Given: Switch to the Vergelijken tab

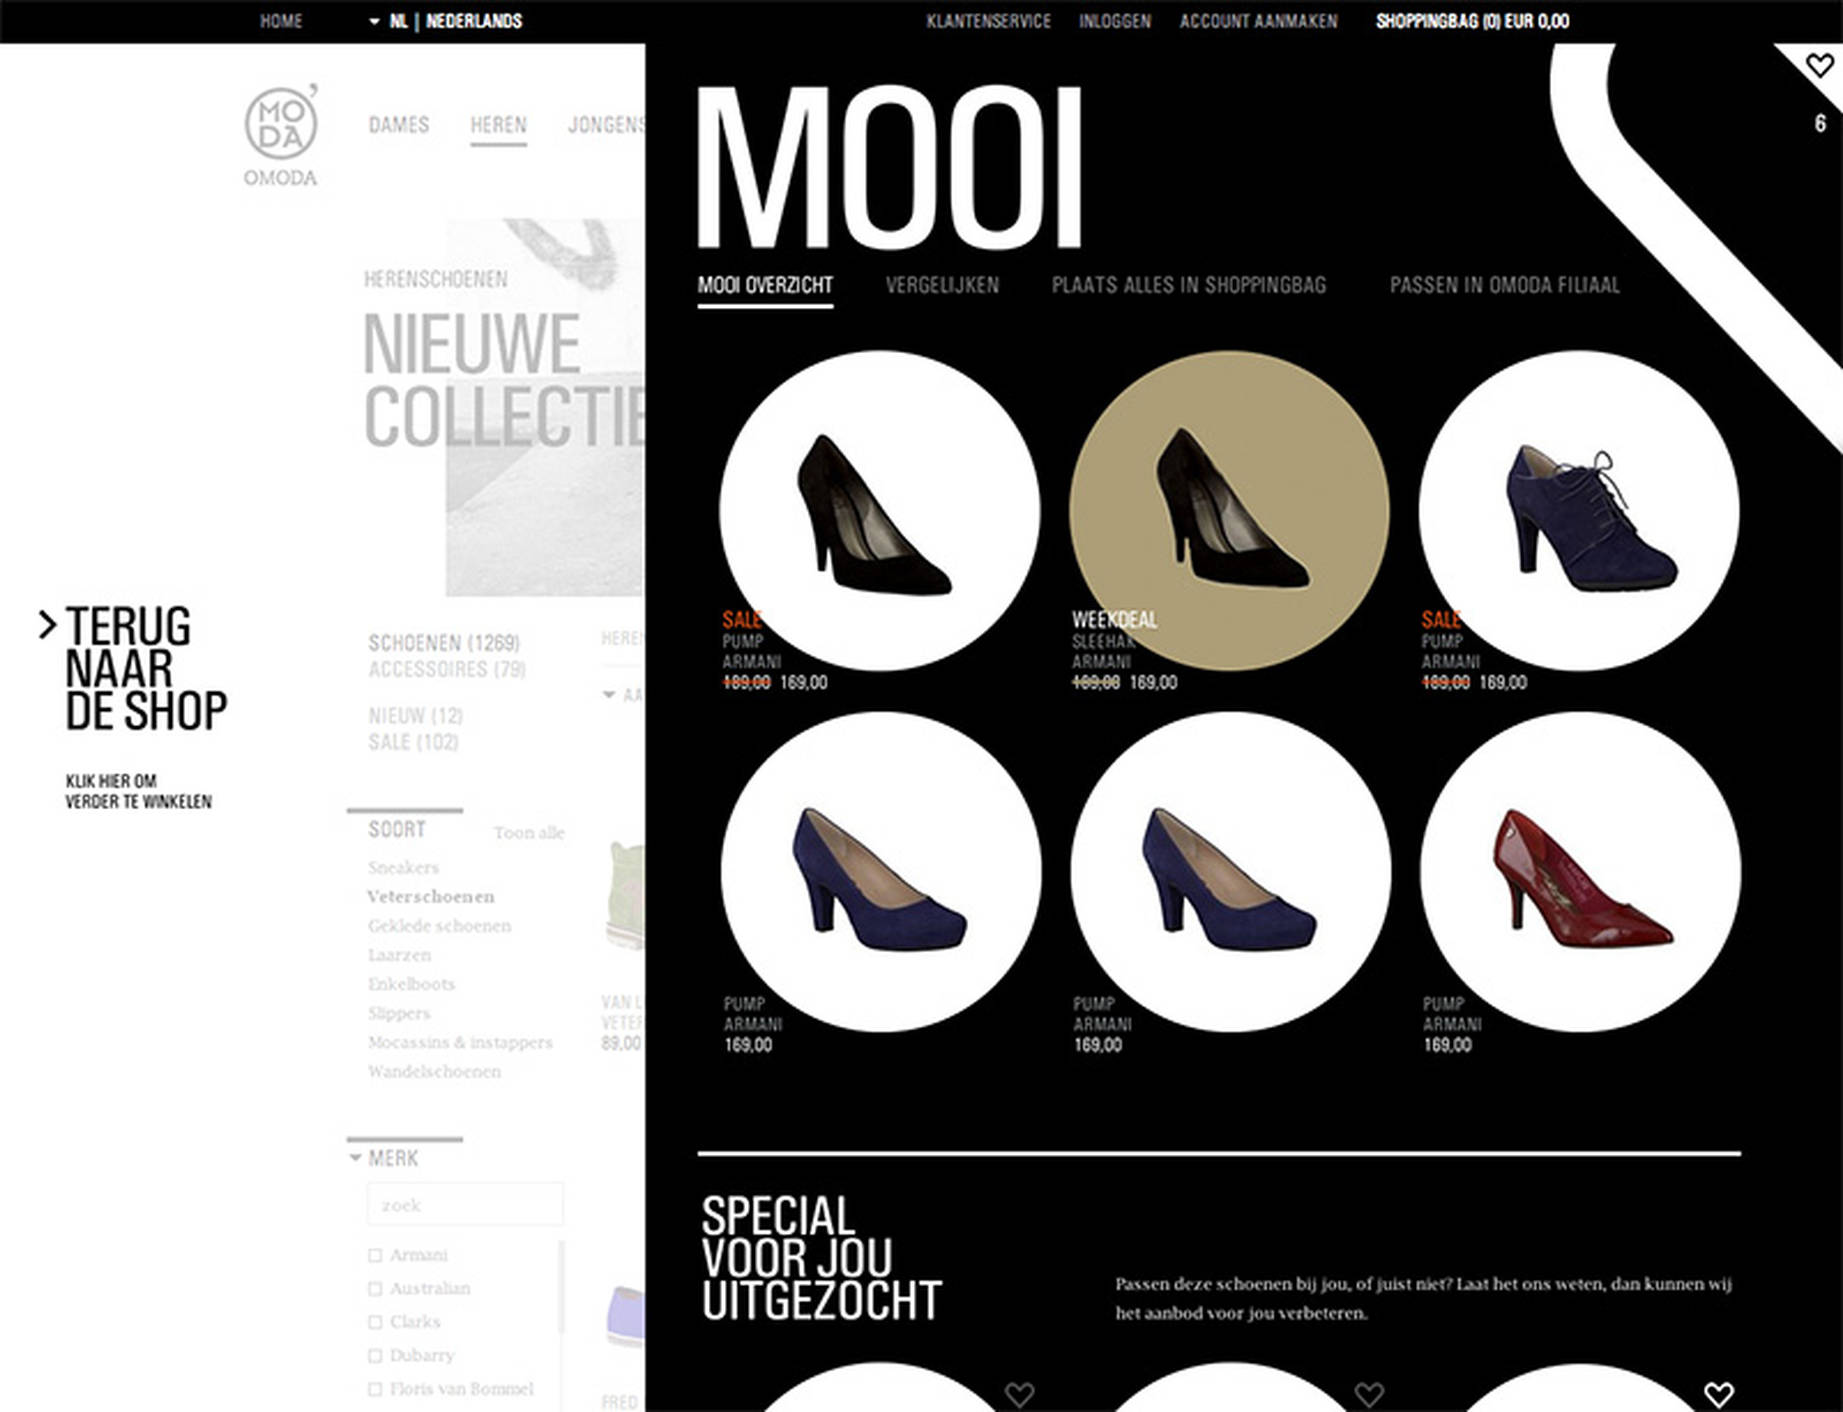Looking at the screenshot, I should (x=942, y=285).
